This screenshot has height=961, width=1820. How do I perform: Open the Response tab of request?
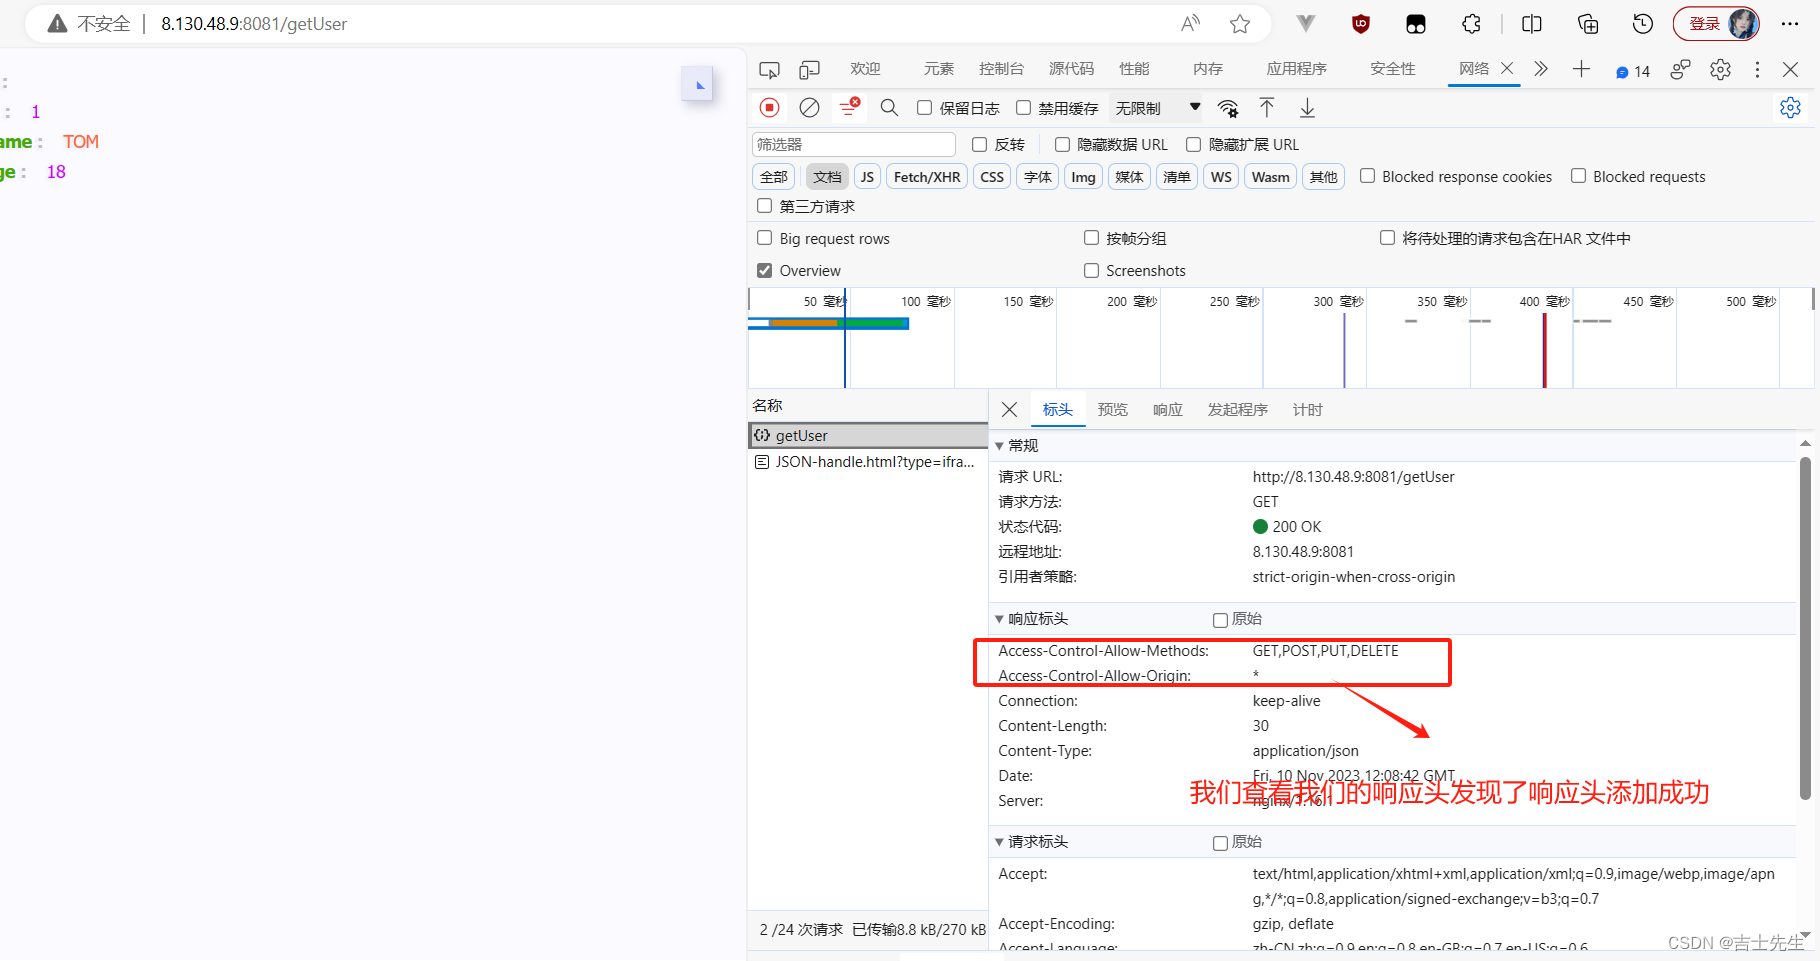[x=1167, y=410]
